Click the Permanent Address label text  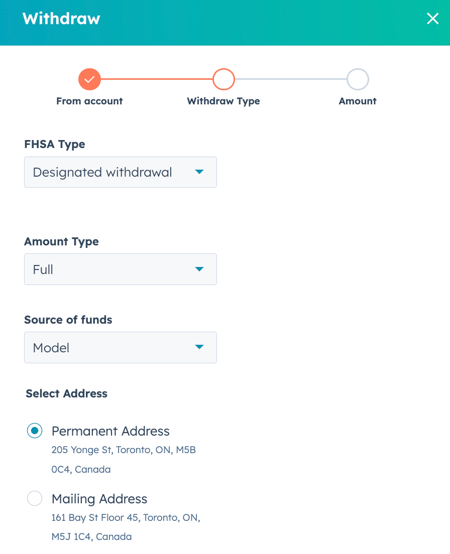(x=111, y=431)
